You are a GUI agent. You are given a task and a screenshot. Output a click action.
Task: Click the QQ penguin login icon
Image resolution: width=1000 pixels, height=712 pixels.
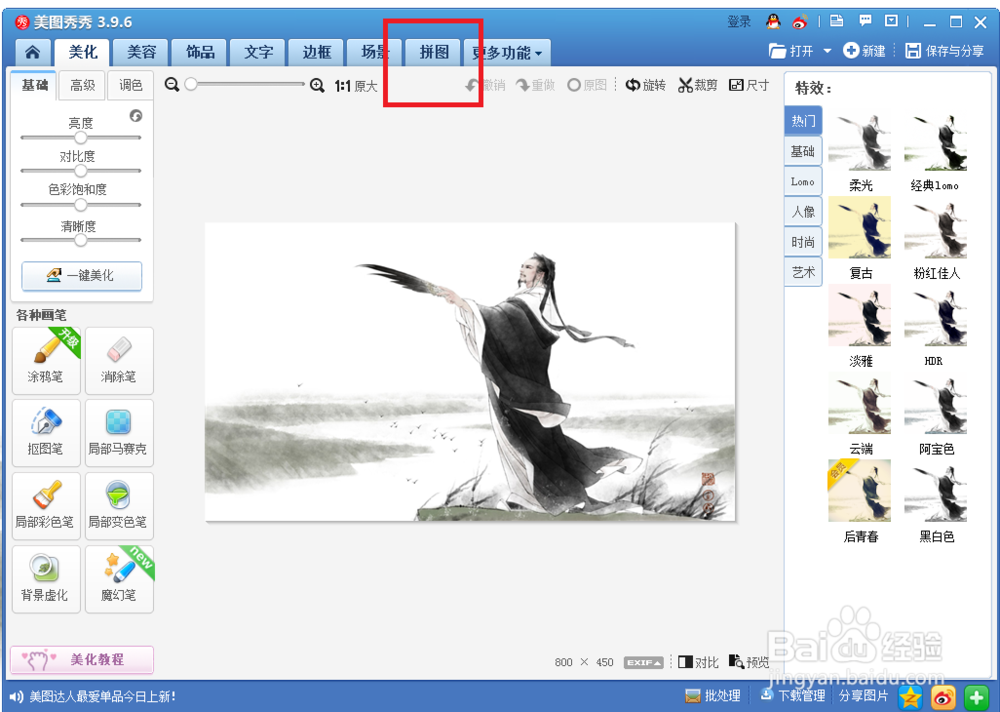click(x=773, y=21)
